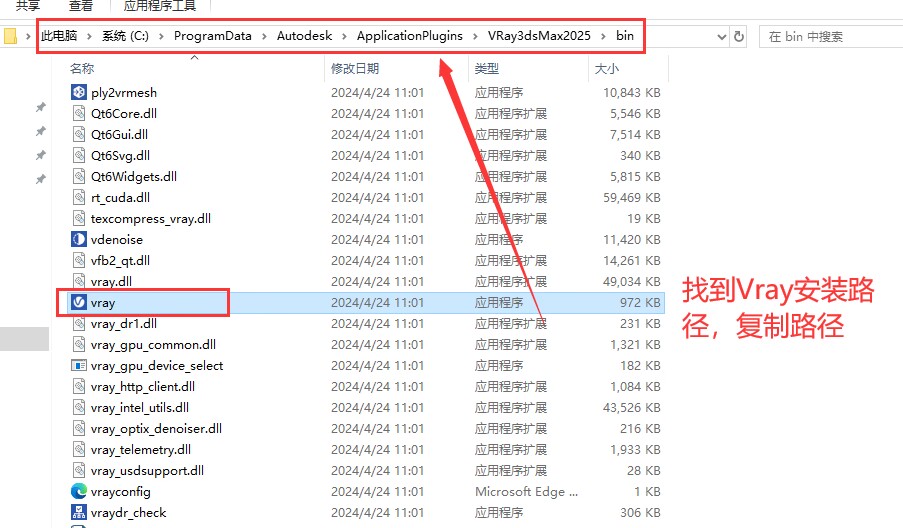
Task: Click bin in the breadcrumb path
Action: click(x=625, y=36)
